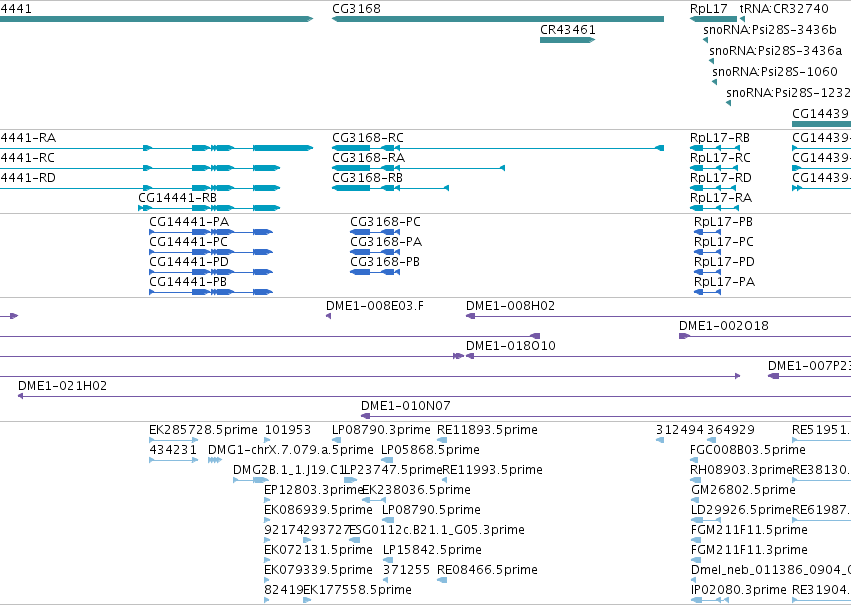
Task: Open EK285728.5prime EST label
Action: click(x=204, y=430)
